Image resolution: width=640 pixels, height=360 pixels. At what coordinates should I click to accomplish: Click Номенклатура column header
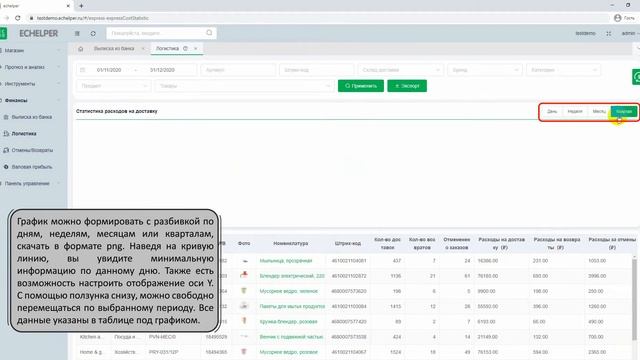(291, 243)
